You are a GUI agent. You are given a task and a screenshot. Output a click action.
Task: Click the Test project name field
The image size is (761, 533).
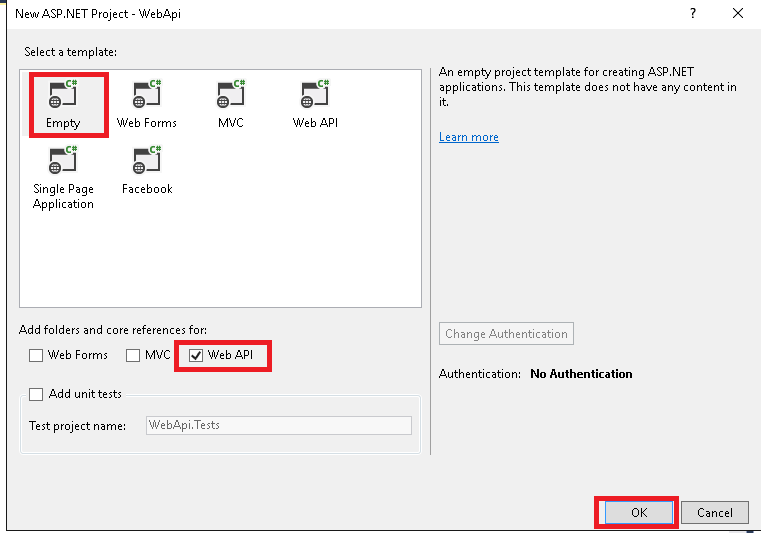point(278,425)
